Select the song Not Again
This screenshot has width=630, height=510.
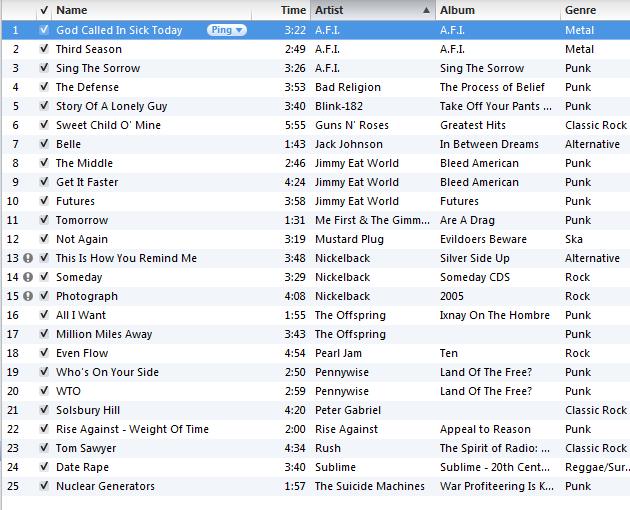[x=82, y=239]
